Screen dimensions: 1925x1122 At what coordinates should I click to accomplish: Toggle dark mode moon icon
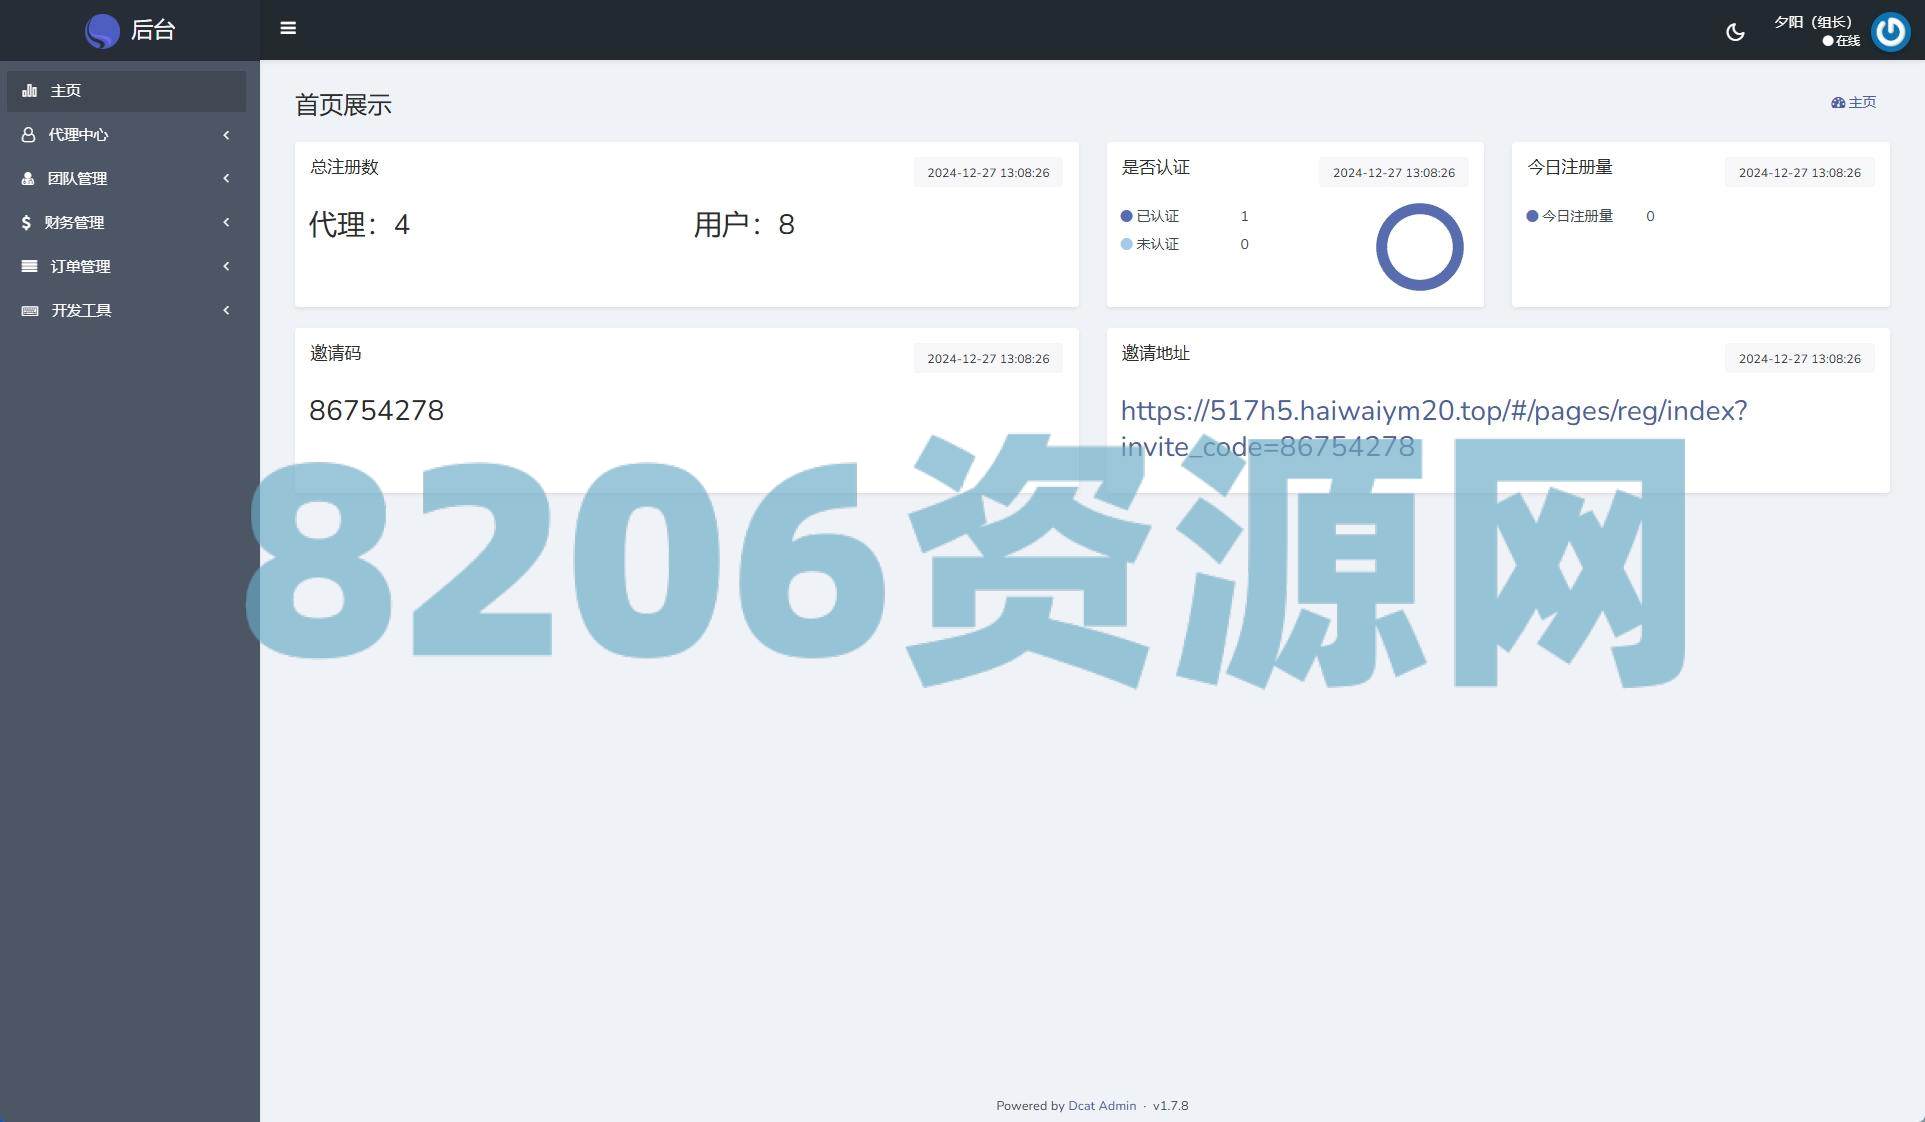[x=1735, y=32]
